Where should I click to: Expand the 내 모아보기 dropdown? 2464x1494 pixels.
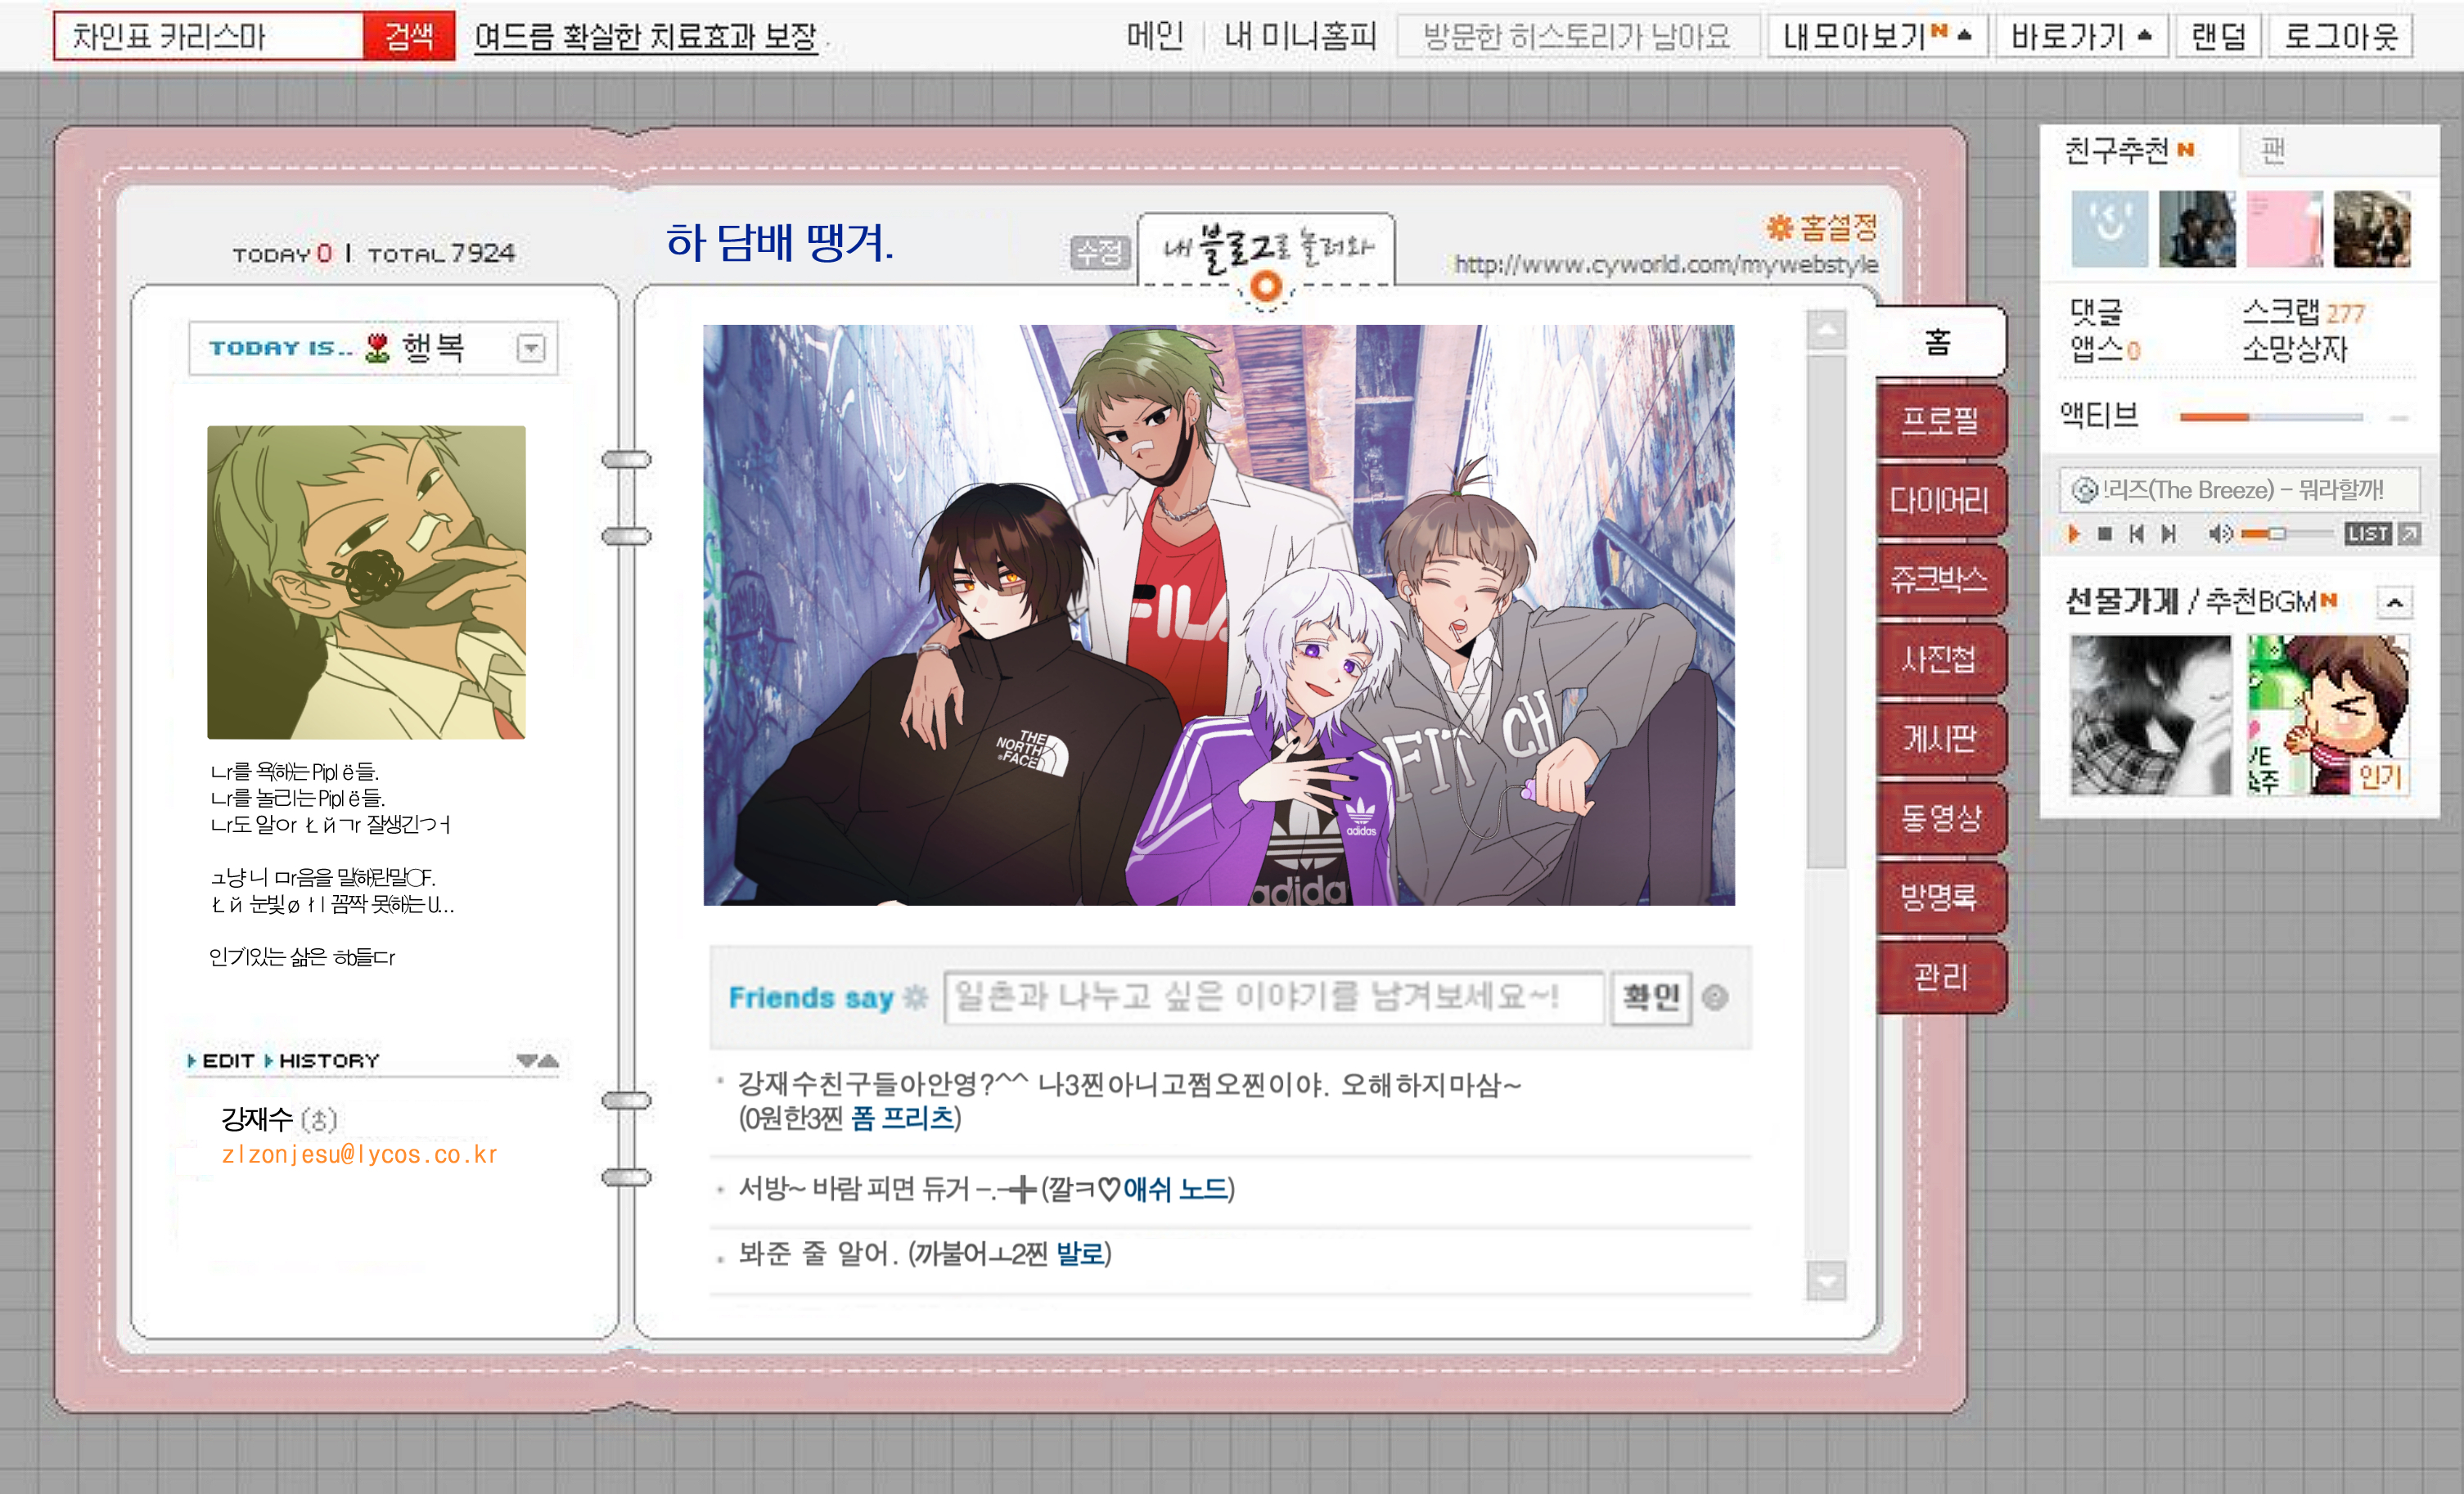click(x=1877, y=36)
